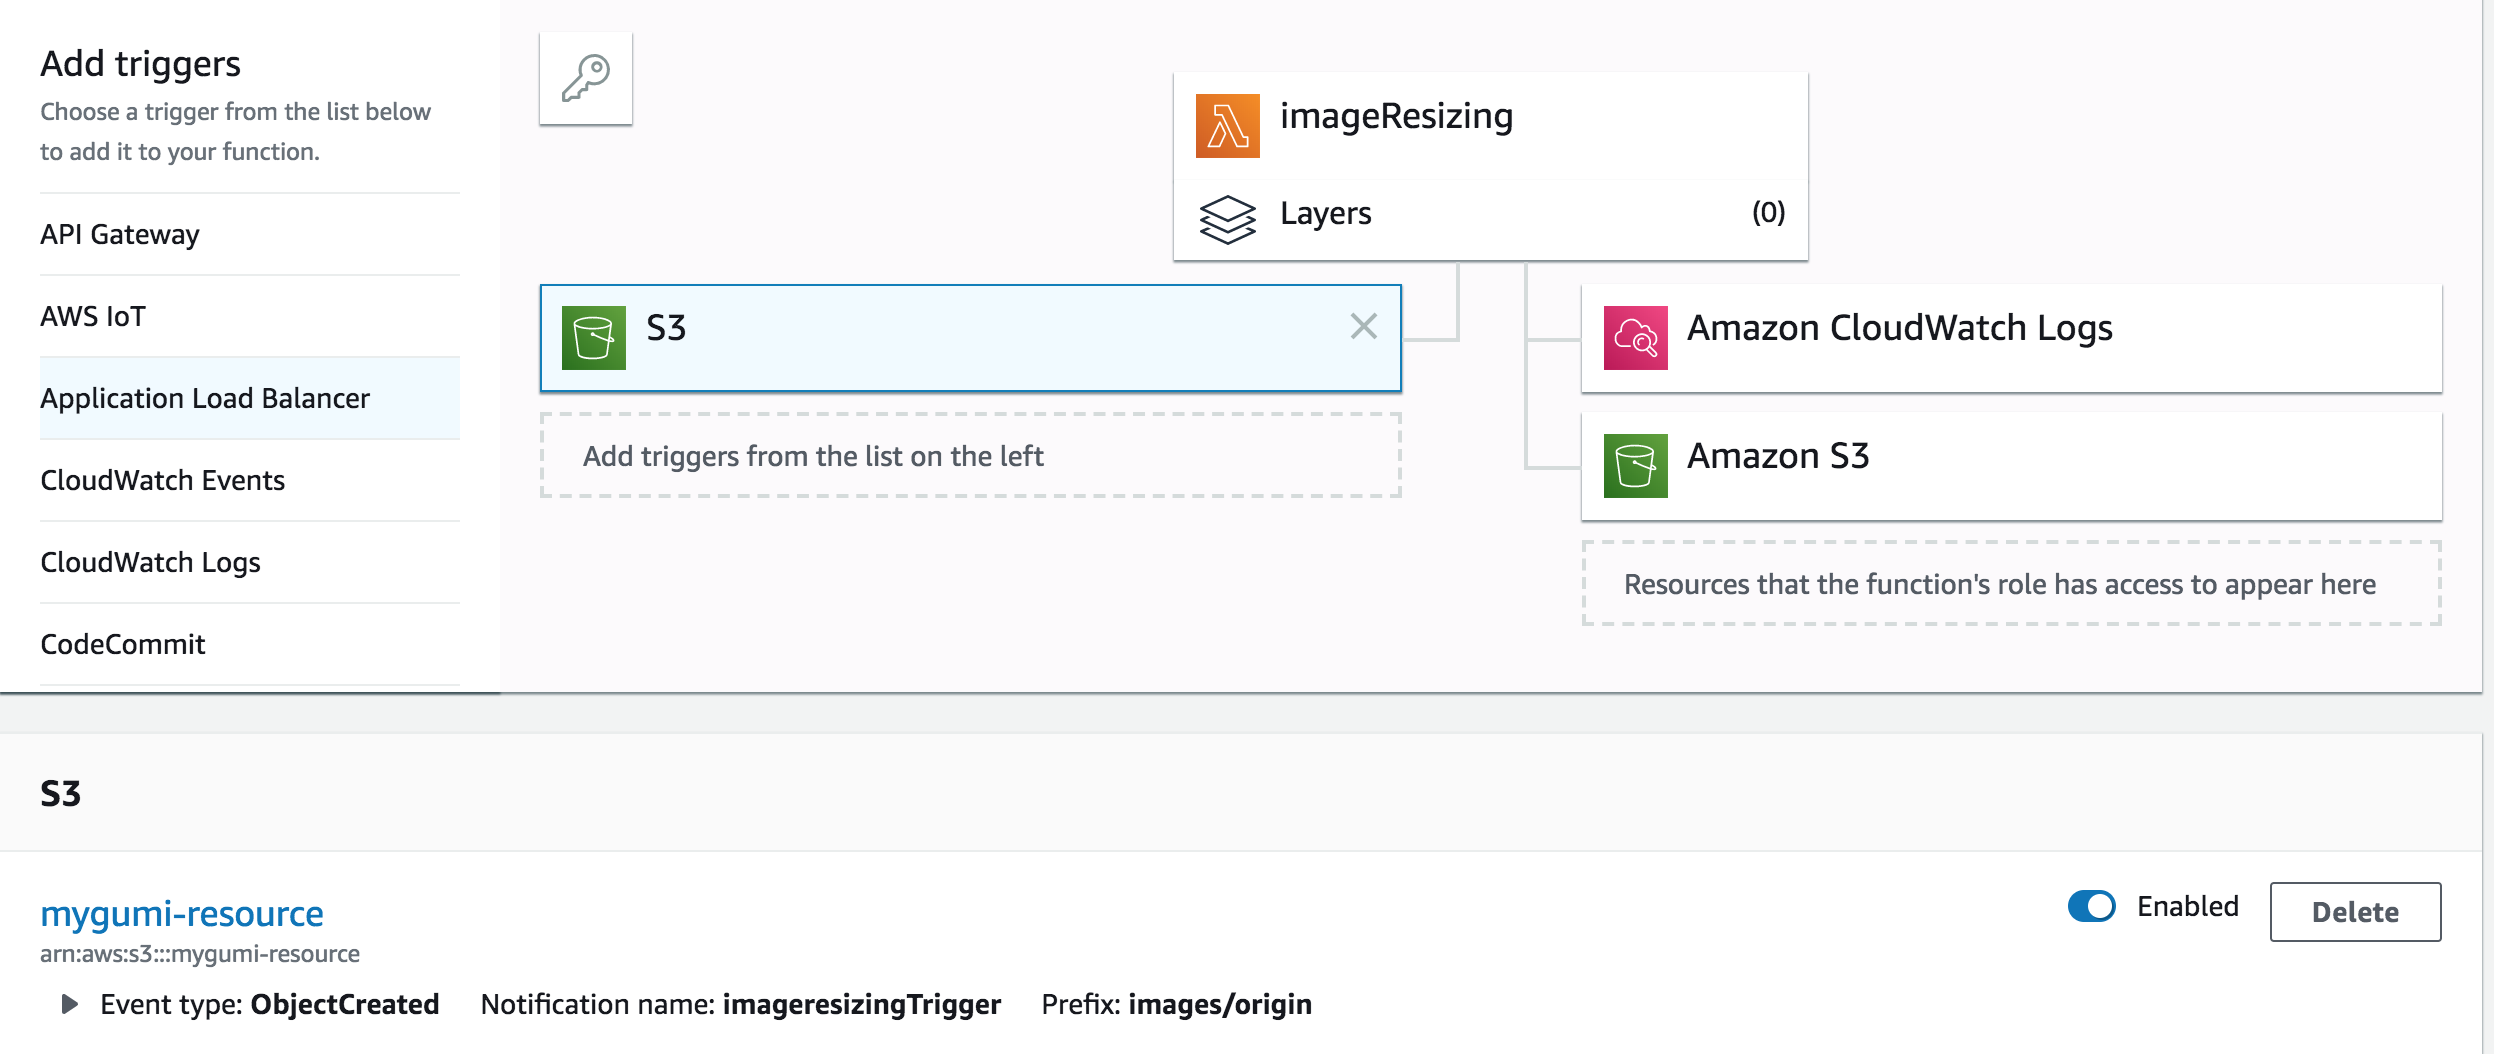2494x1054 pixels.
Task: Click the Amazon S3 resource bucket icon
Action: (1636, 466)
